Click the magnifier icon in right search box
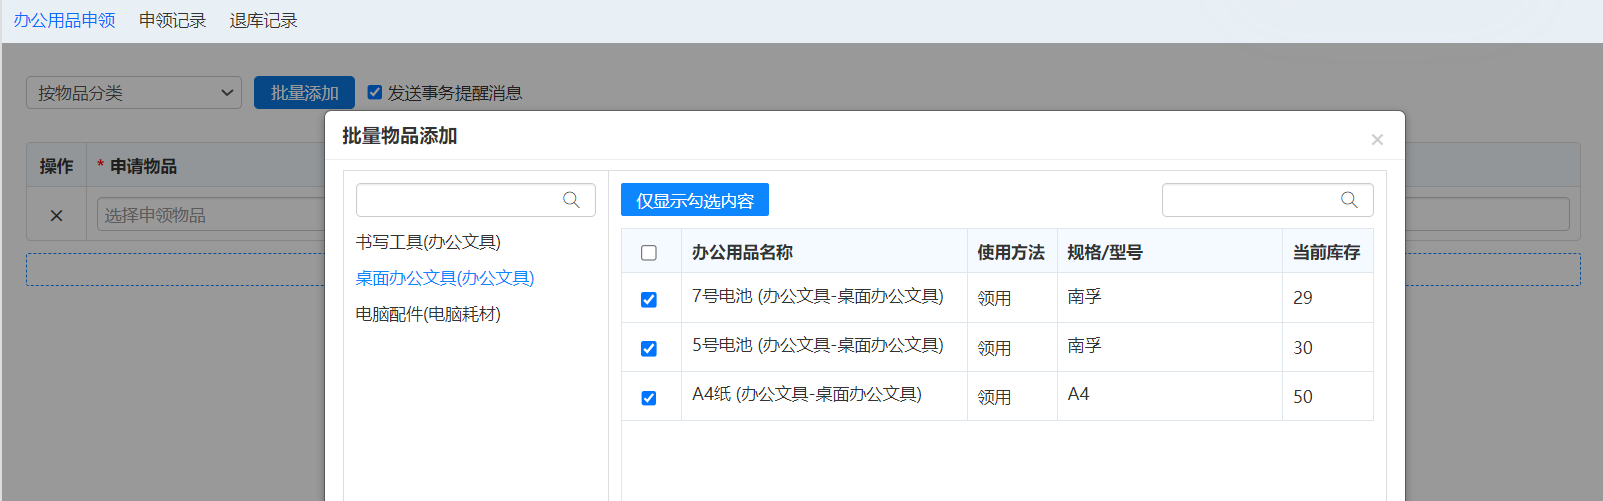 (1349, 200)
